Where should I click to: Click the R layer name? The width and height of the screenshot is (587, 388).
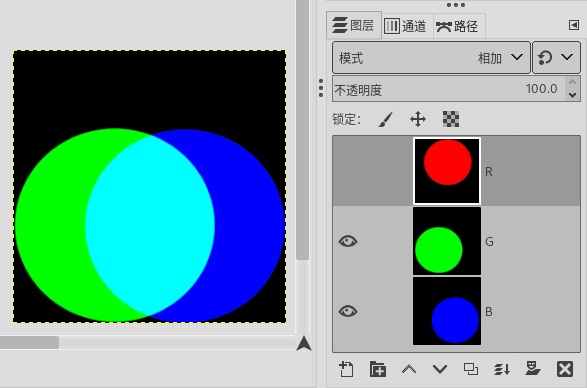coord(489,172)
